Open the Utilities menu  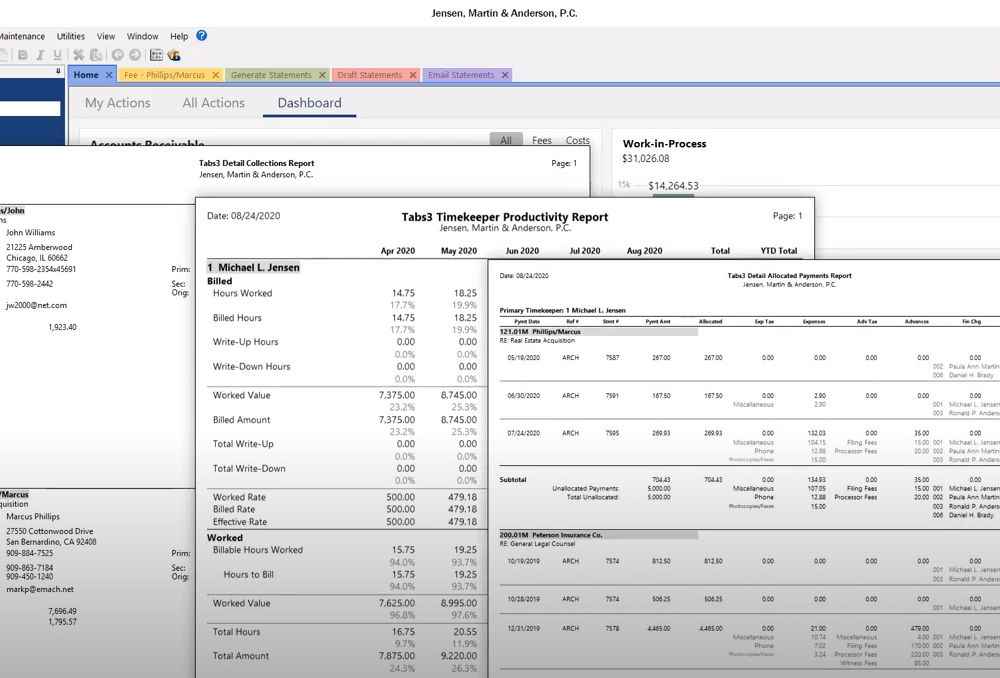(x=71, y=36)
